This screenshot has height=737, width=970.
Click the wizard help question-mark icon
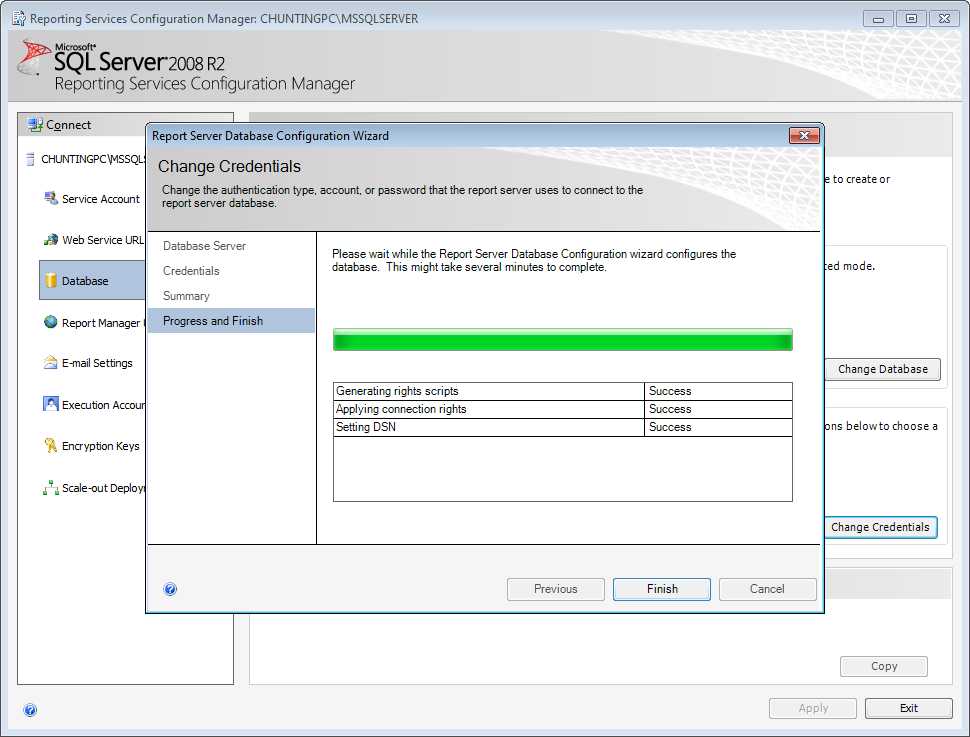pos(170,589)
